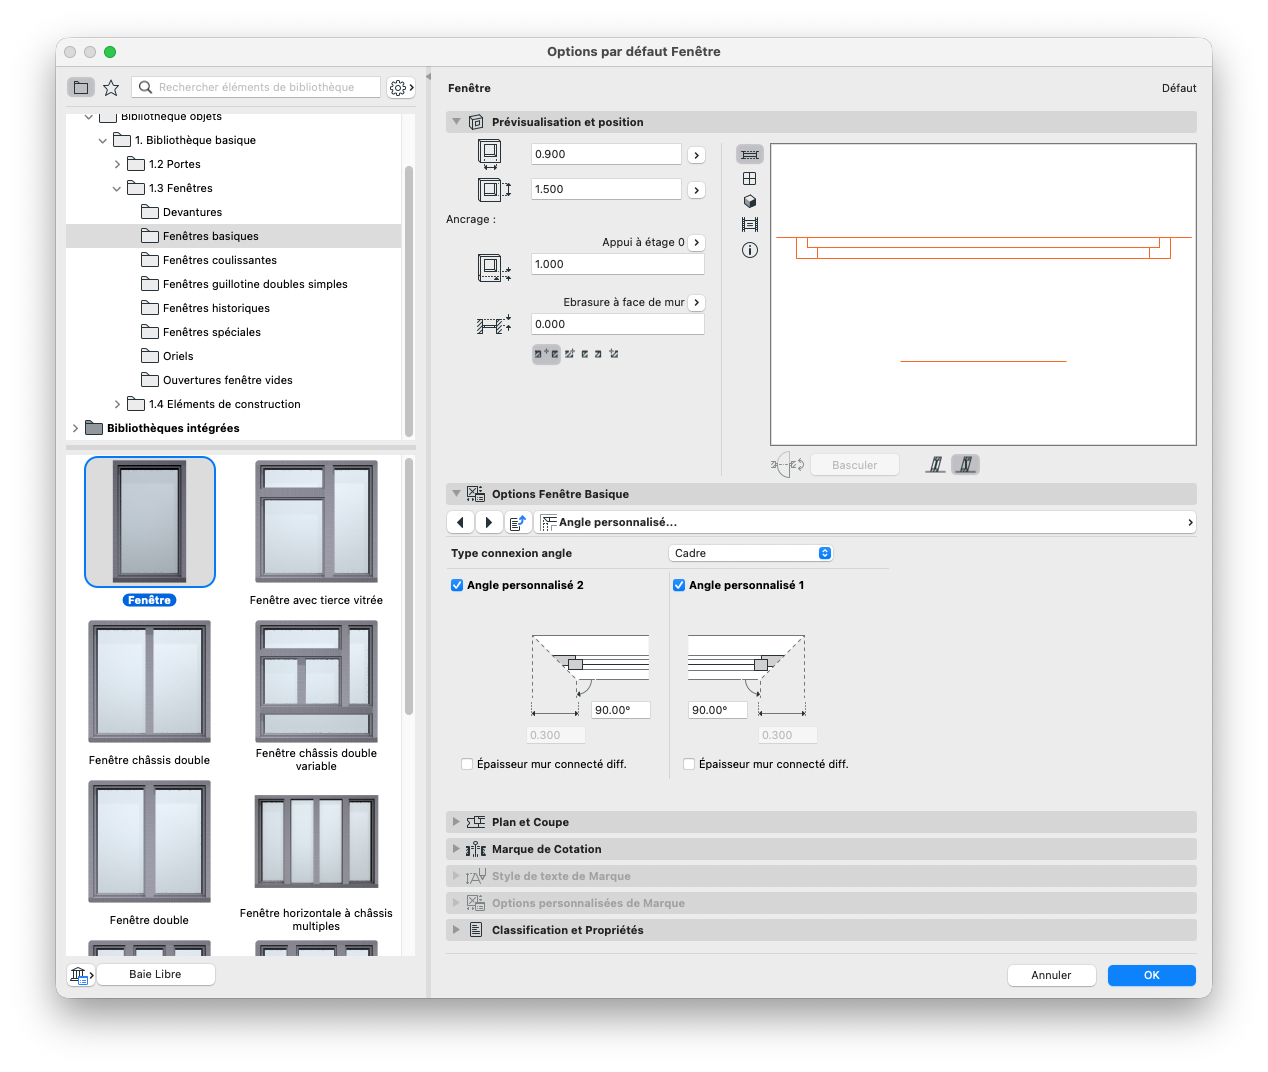Collapse the 1.3 Fenêtres folder
This screenshot has height=1072, width=1268.
117,188
